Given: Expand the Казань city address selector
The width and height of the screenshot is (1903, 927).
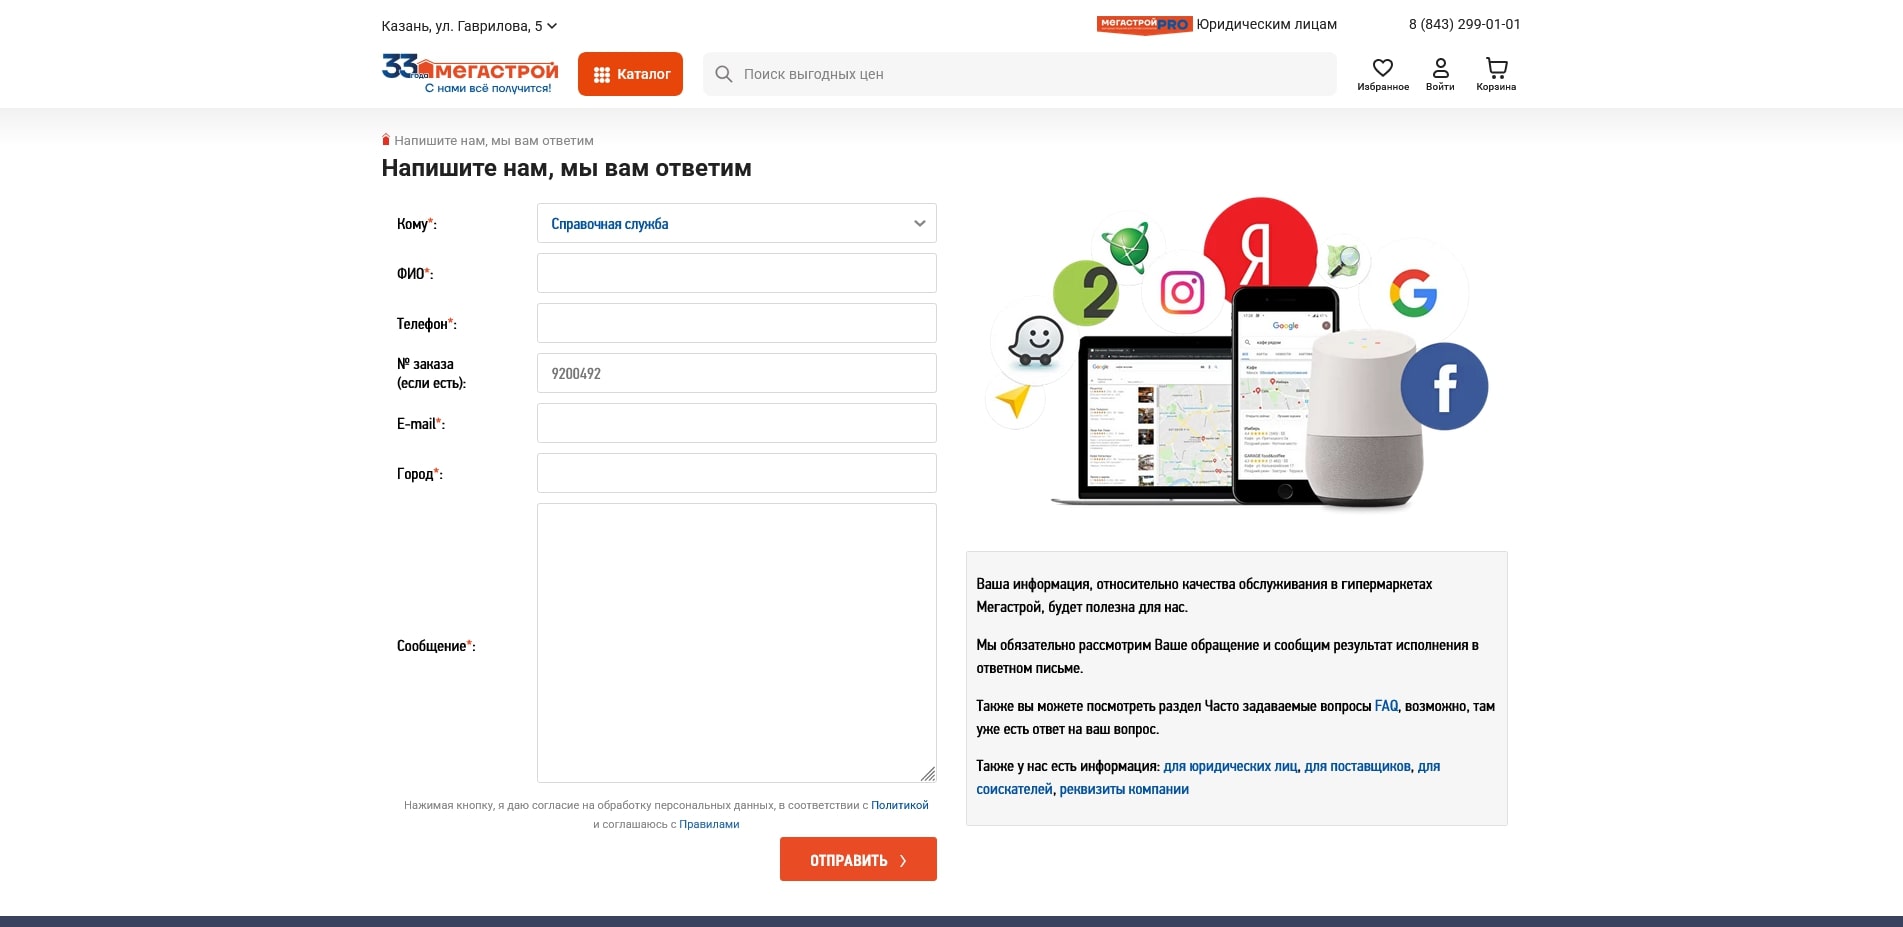Looking at the screenshot, I should [x=468, y=26].
